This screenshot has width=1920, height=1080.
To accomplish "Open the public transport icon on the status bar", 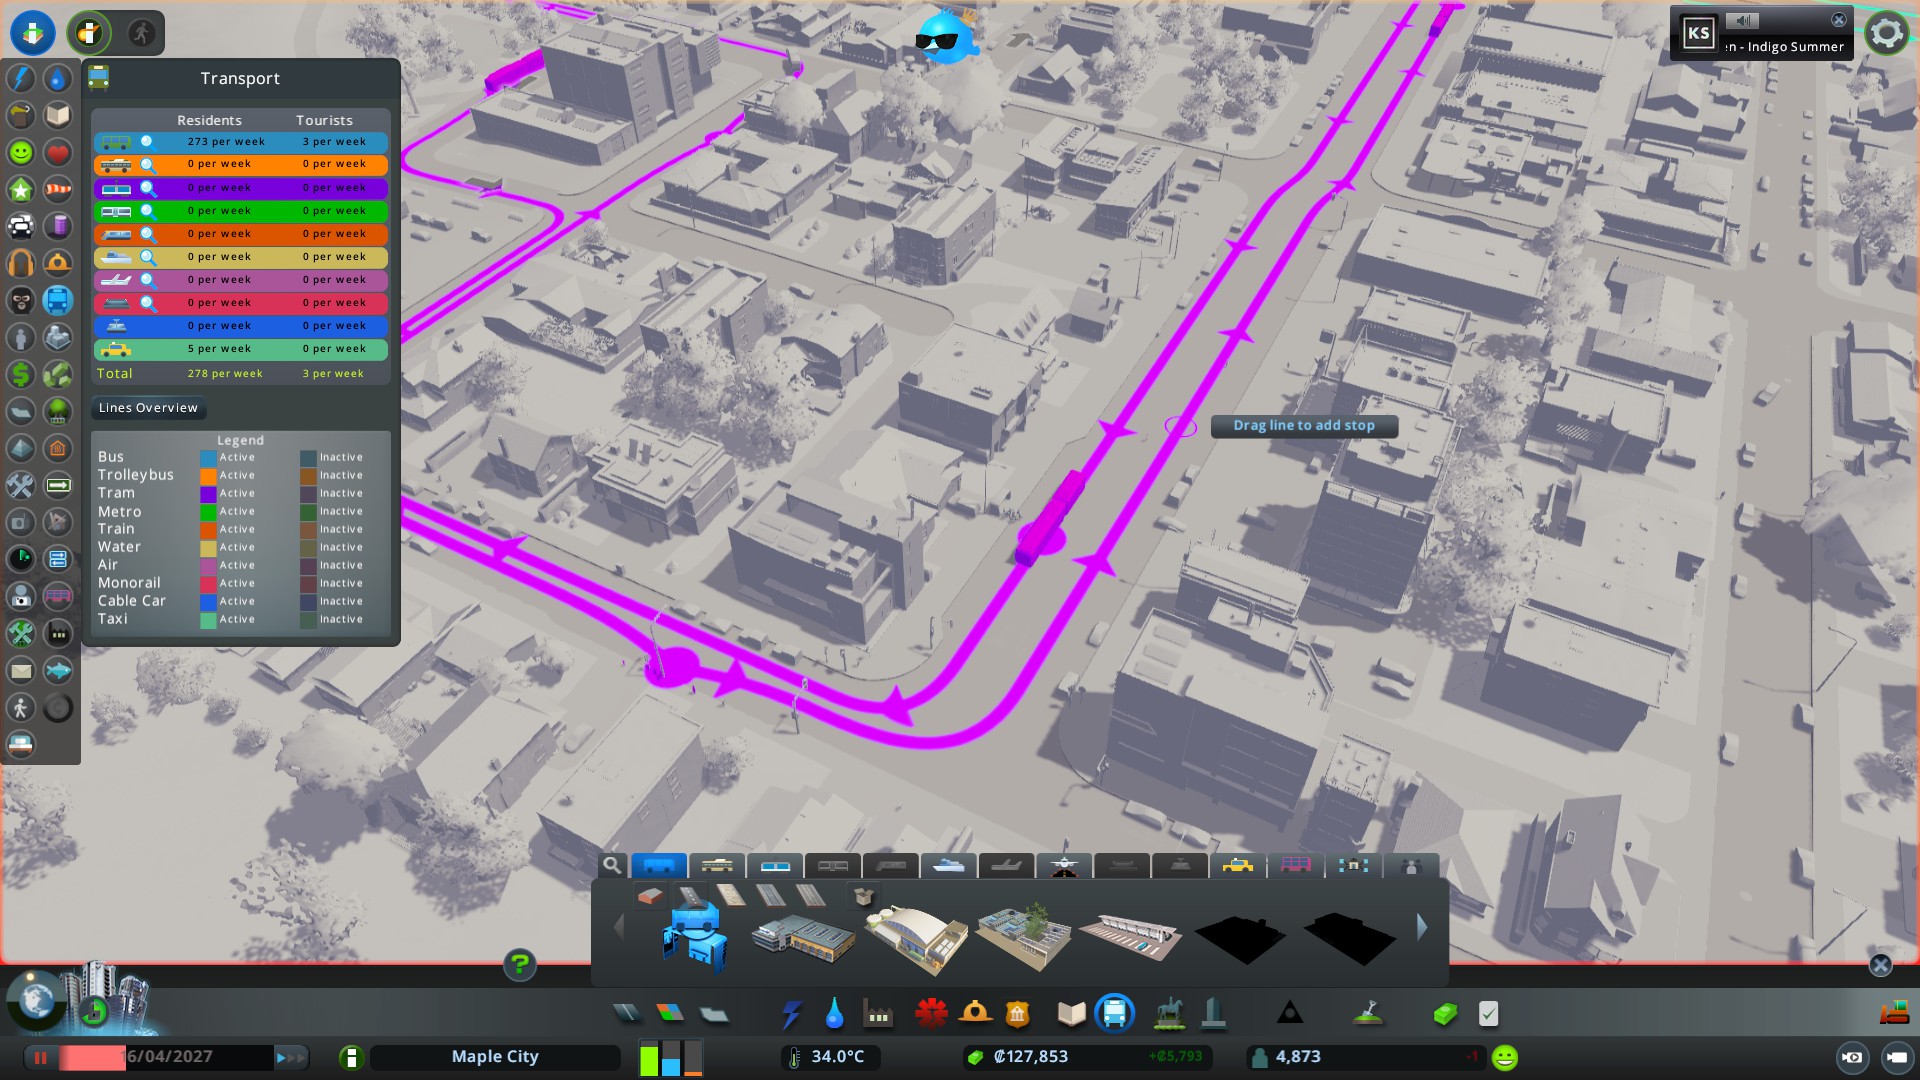I will [x=1114, y=1013].
